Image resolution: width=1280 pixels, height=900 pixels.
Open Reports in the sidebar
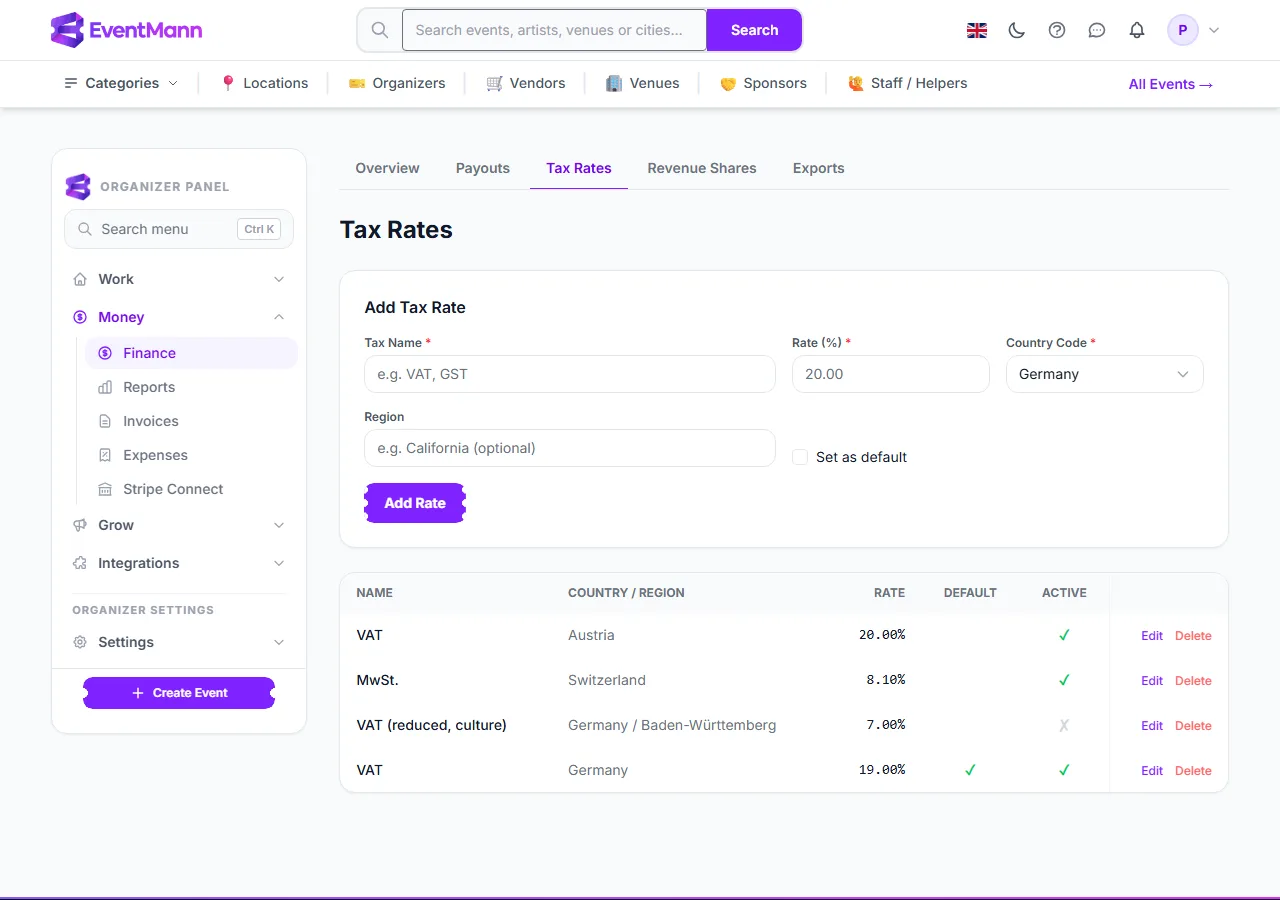[x=191, y=387]
